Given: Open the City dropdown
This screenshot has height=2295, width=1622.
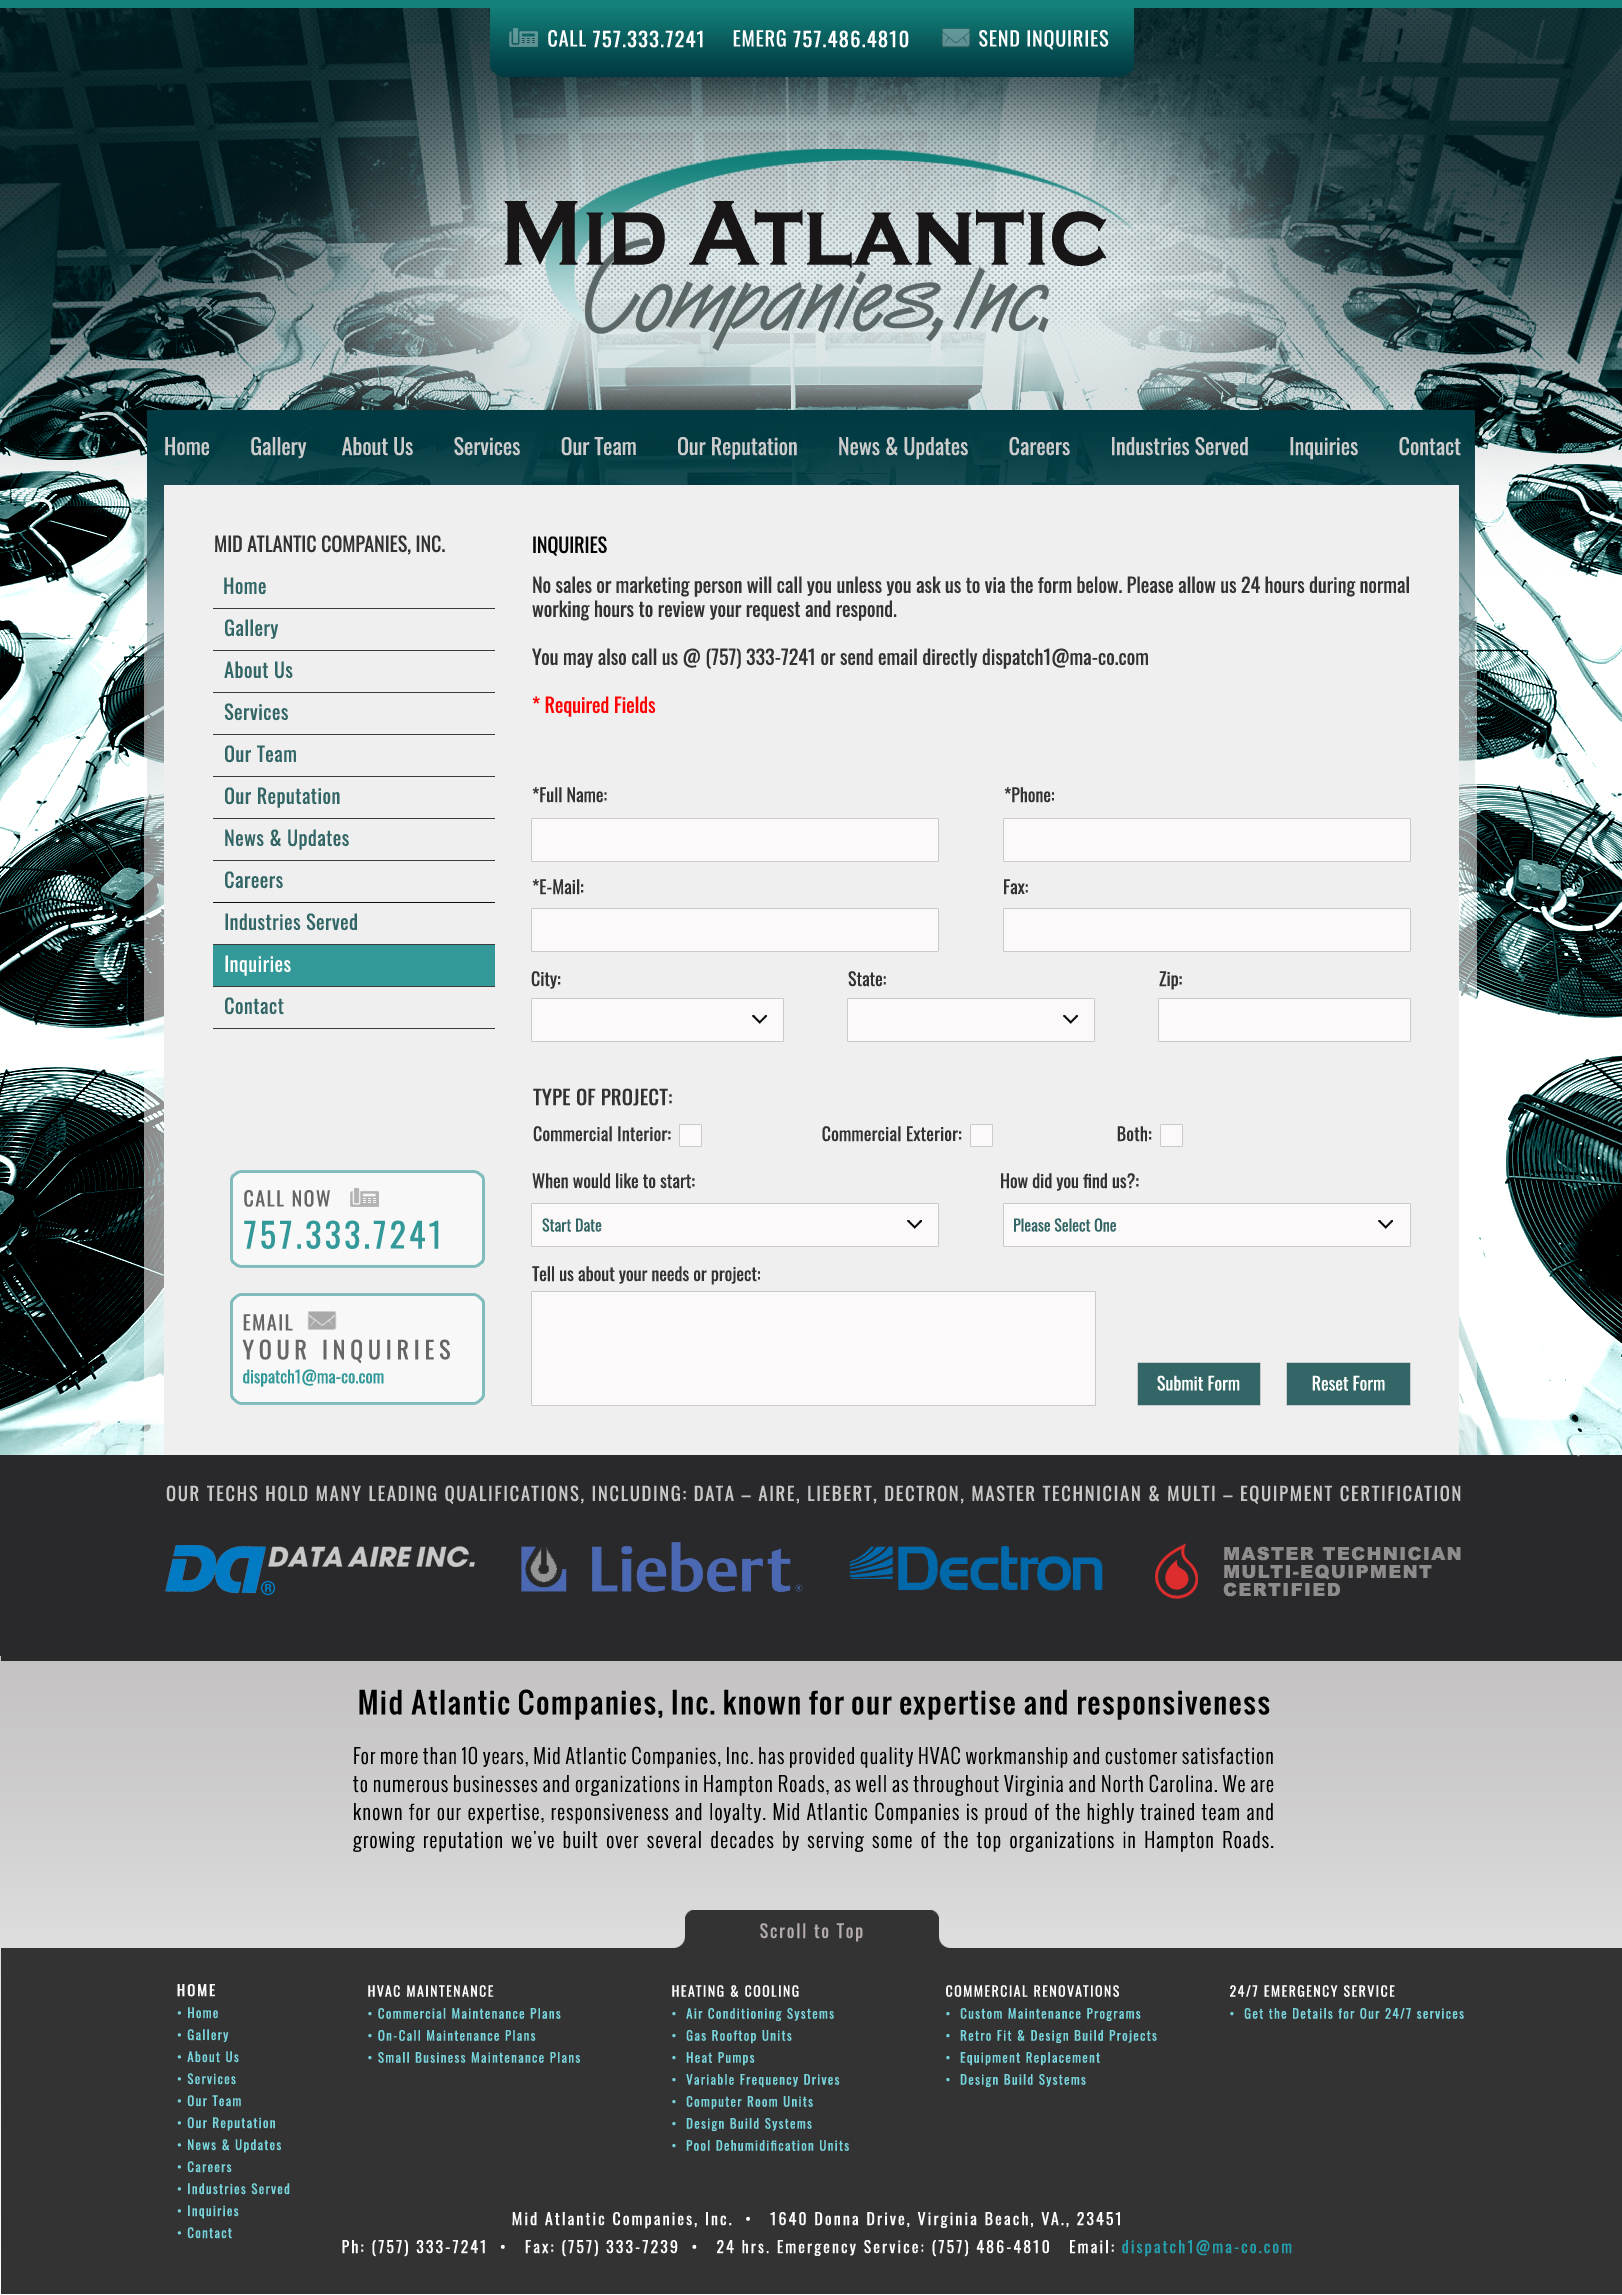Looking at the screenshot, I should point(657,1019).
